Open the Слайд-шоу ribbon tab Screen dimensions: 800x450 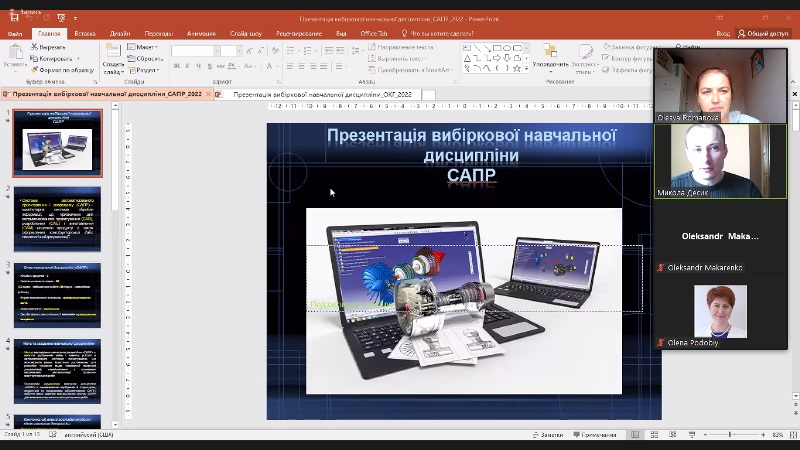point(246,34)
